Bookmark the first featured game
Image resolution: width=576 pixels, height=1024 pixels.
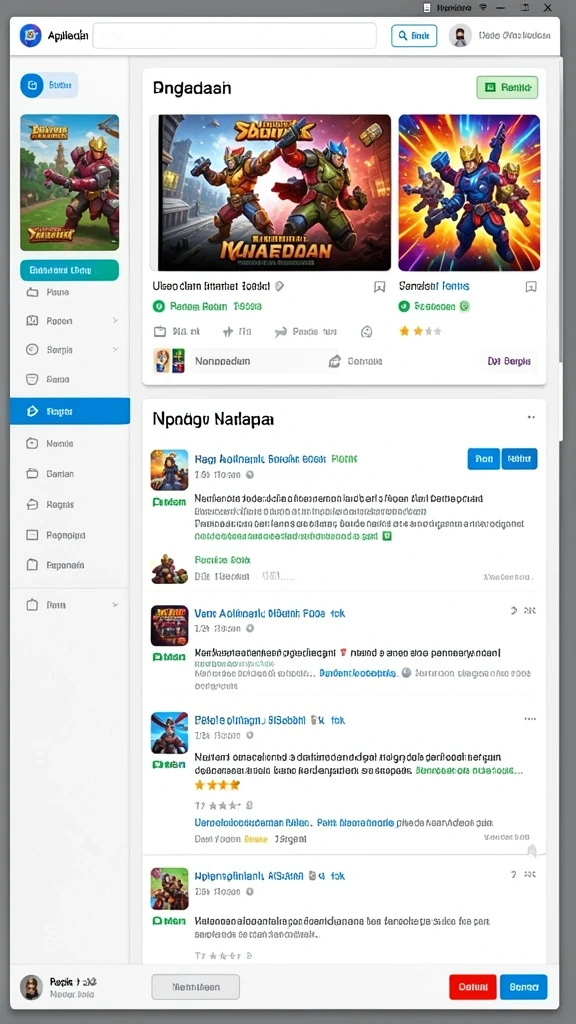[379, 287]
